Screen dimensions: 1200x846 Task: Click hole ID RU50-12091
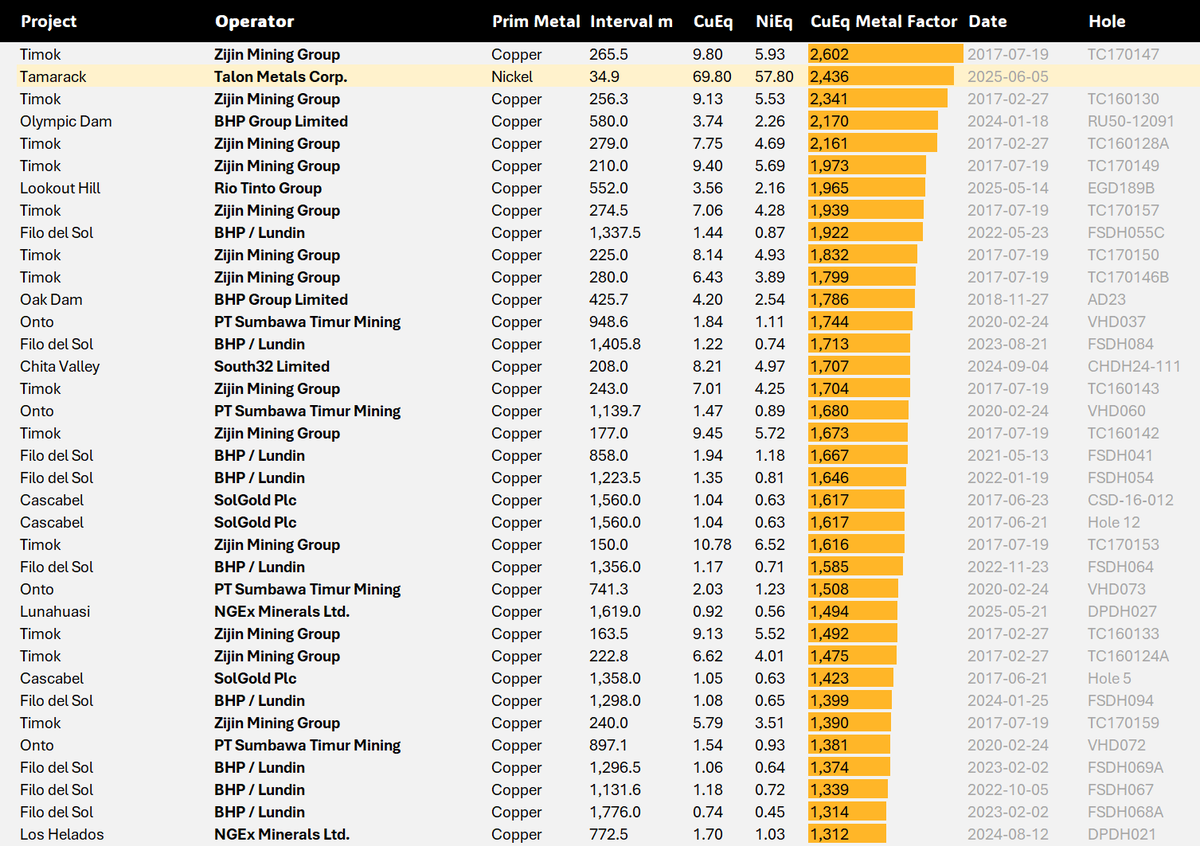coord(1132,121)
